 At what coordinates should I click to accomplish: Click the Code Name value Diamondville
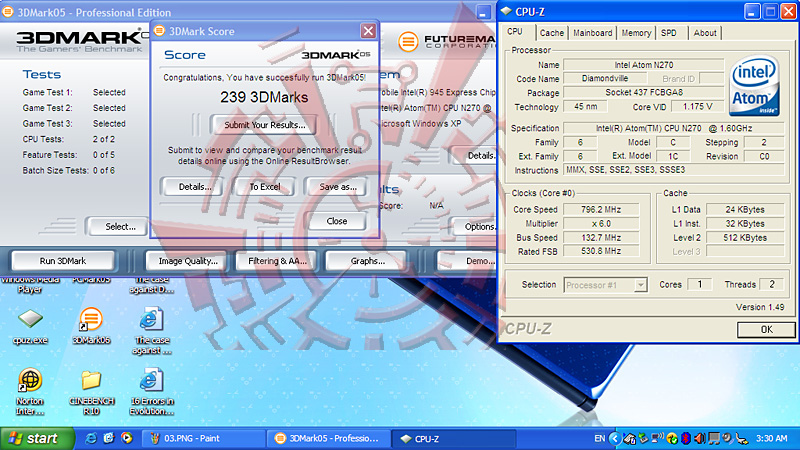click(x=605, y=79)
